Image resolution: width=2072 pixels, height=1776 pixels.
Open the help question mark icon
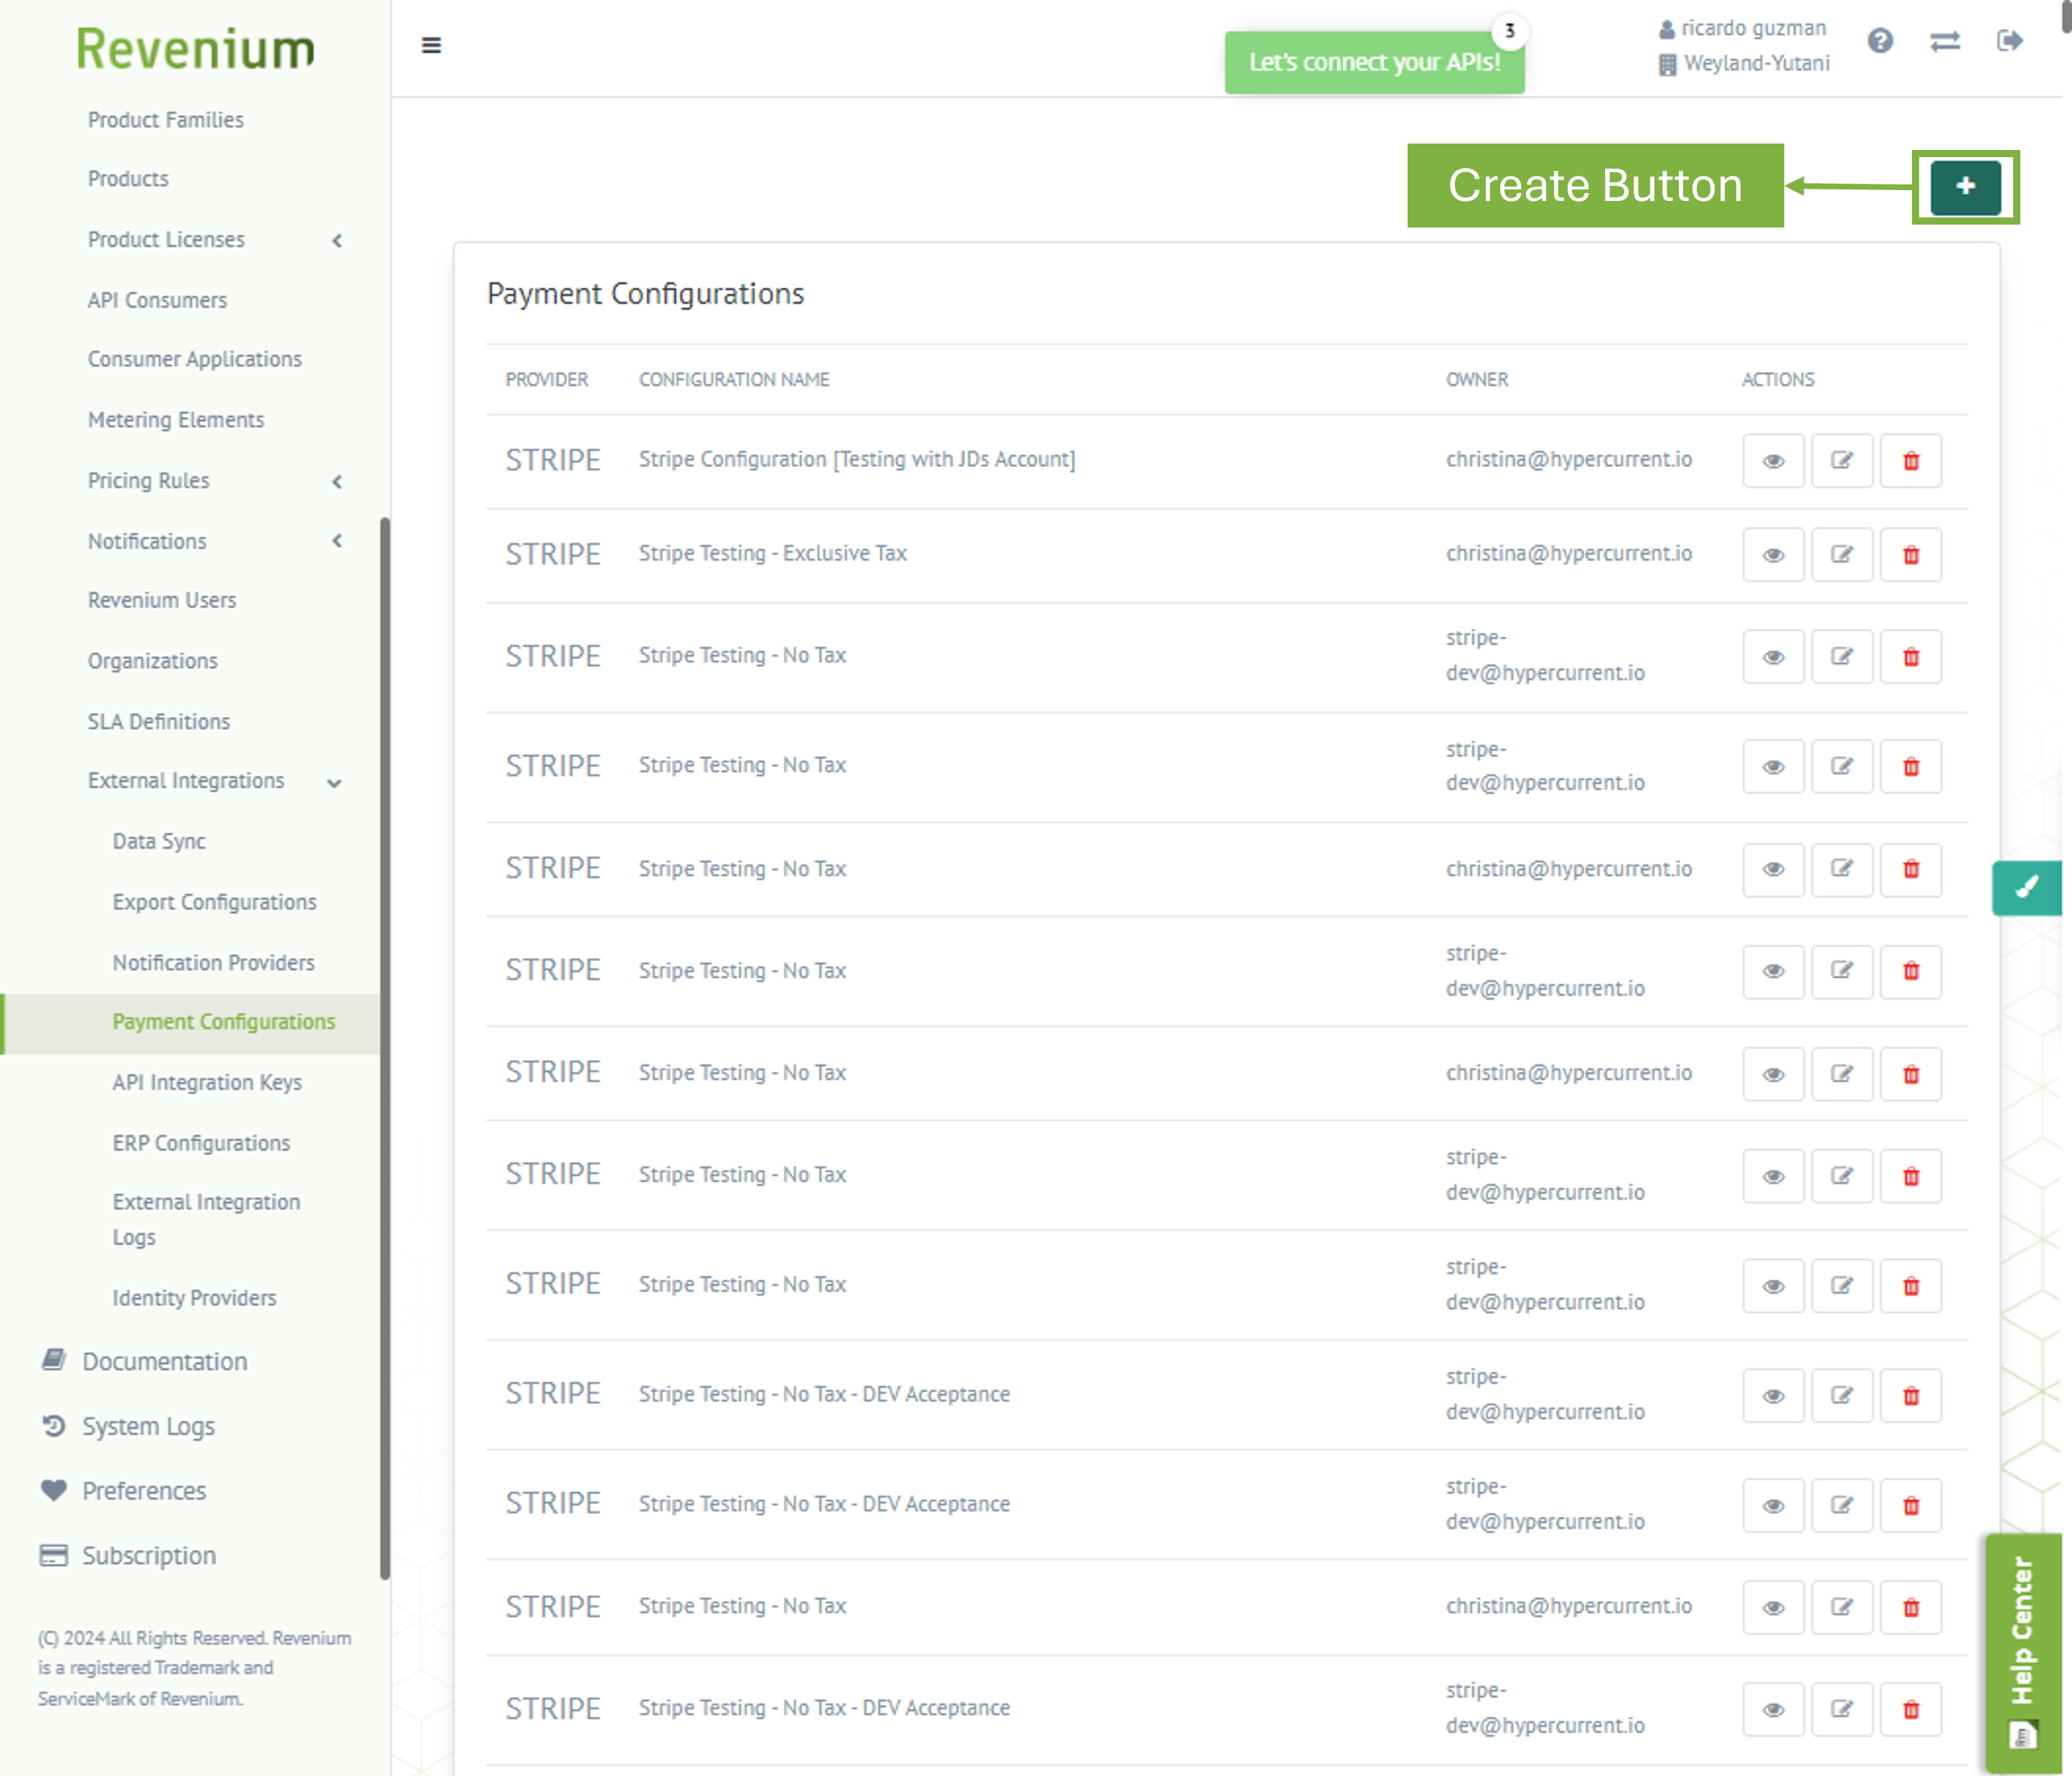coord(1879,41)
